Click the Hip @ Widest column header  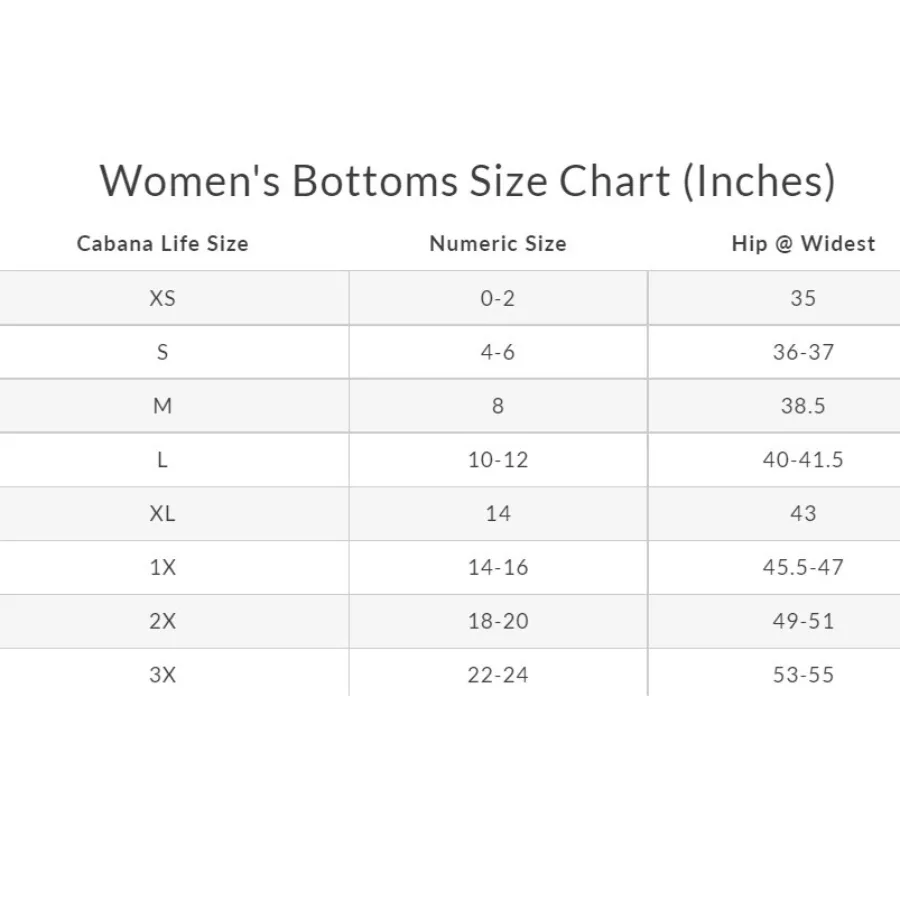coord(803,244)
